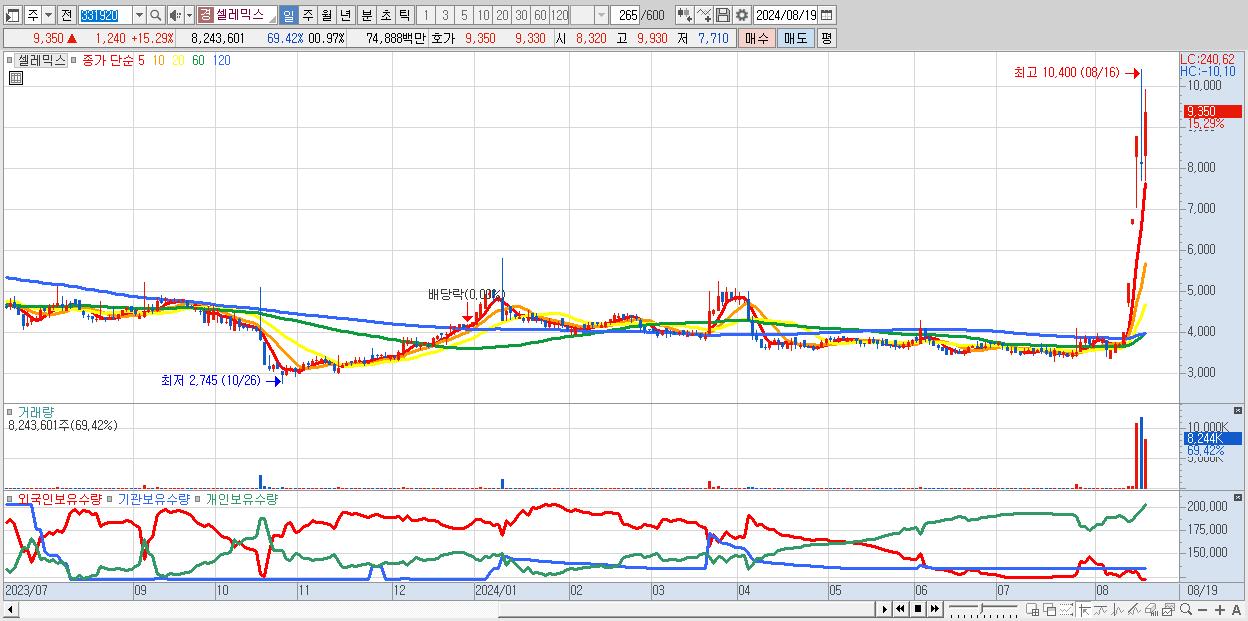This screenshot has height=621, width=1248.
Task: Select the 10 interval button
Action: 483,15
